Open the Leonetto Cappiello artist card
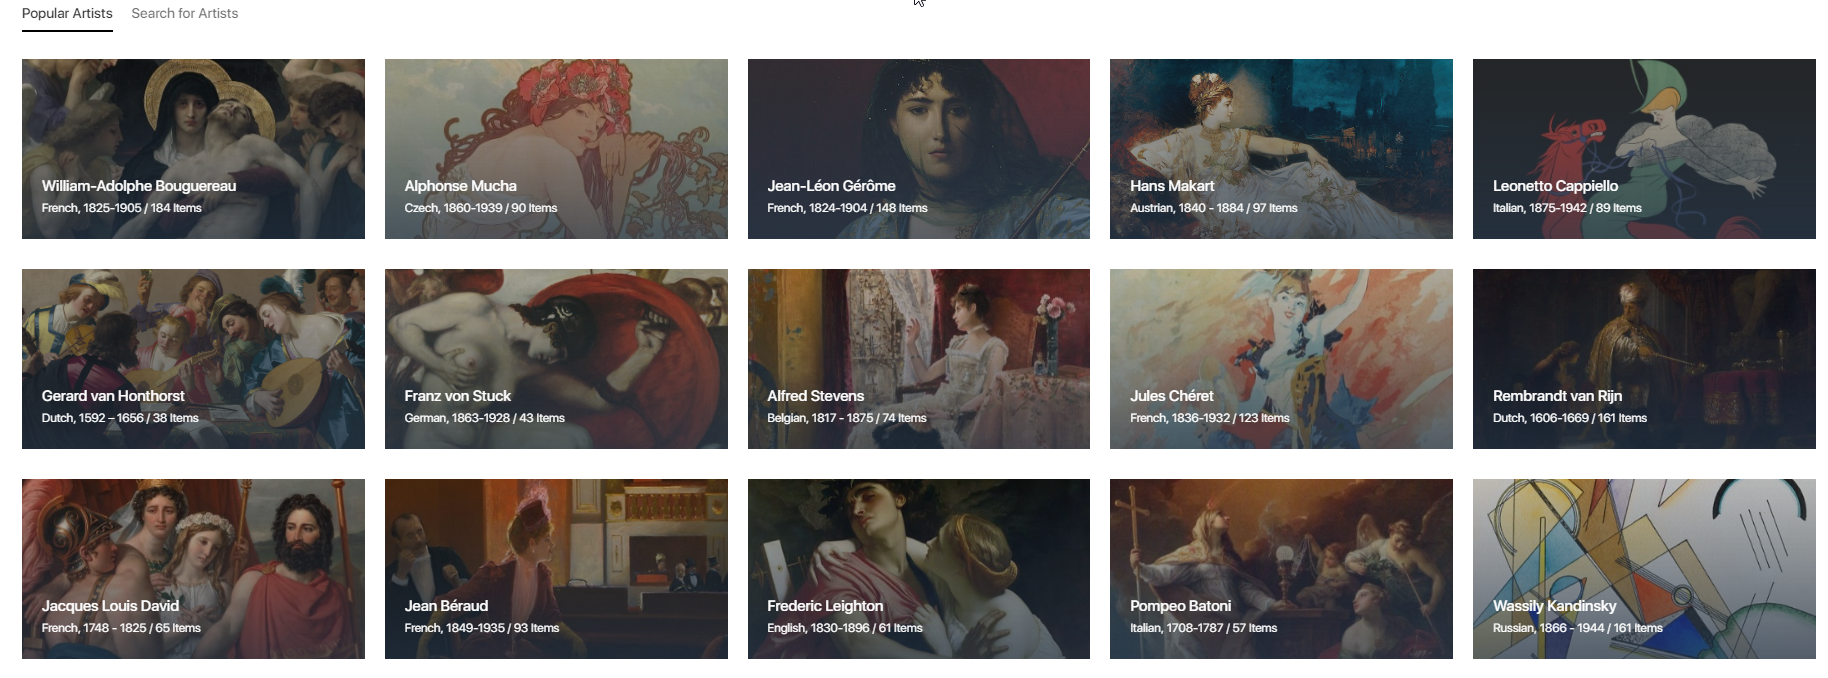 click(x=1644, y=149)
